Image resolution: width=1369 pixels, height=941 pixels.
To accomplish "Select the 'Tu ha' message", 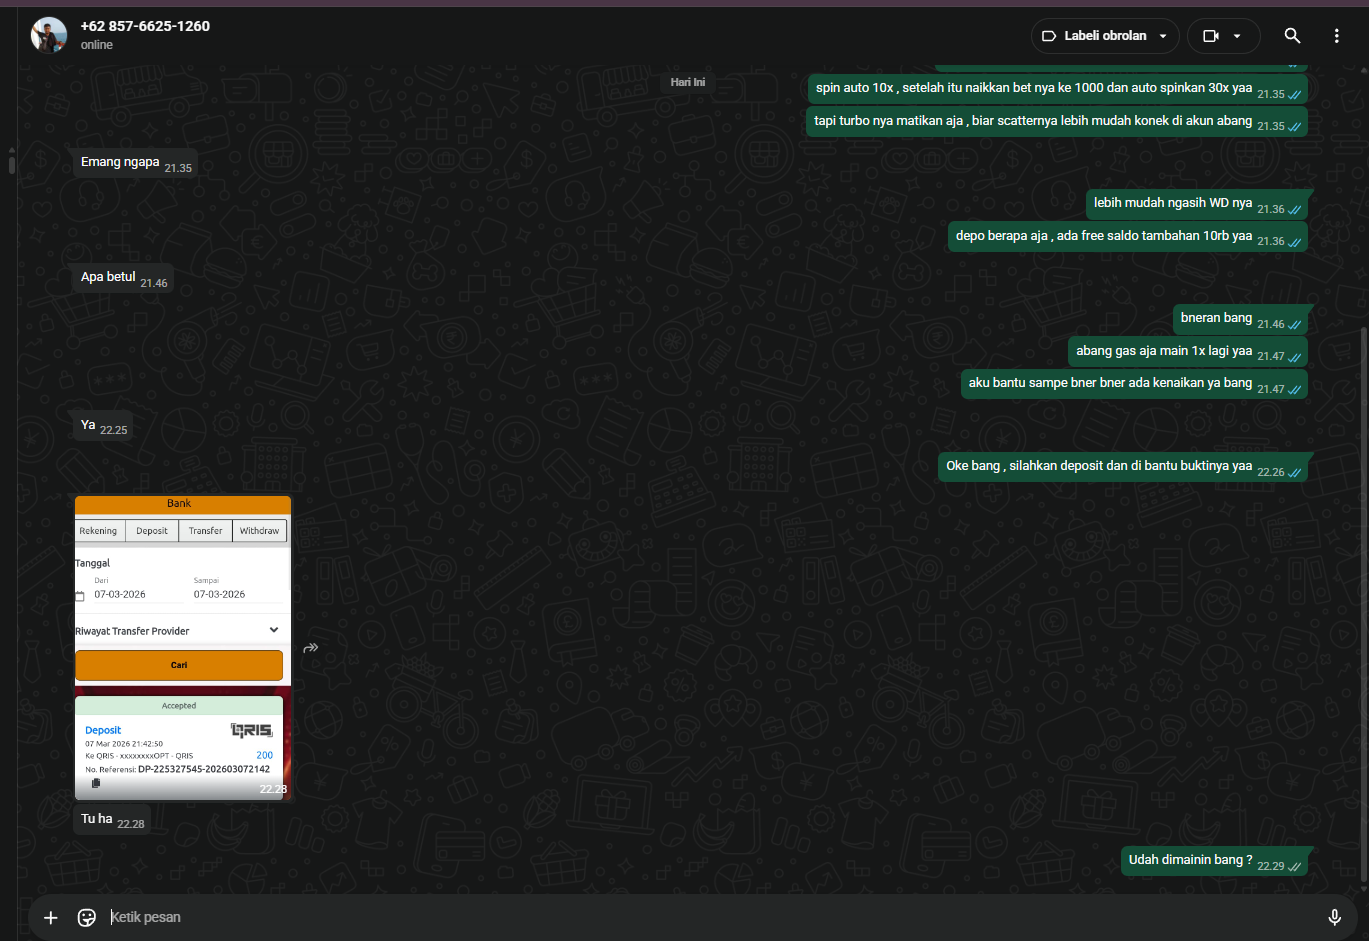I will [x=112, y=820].
